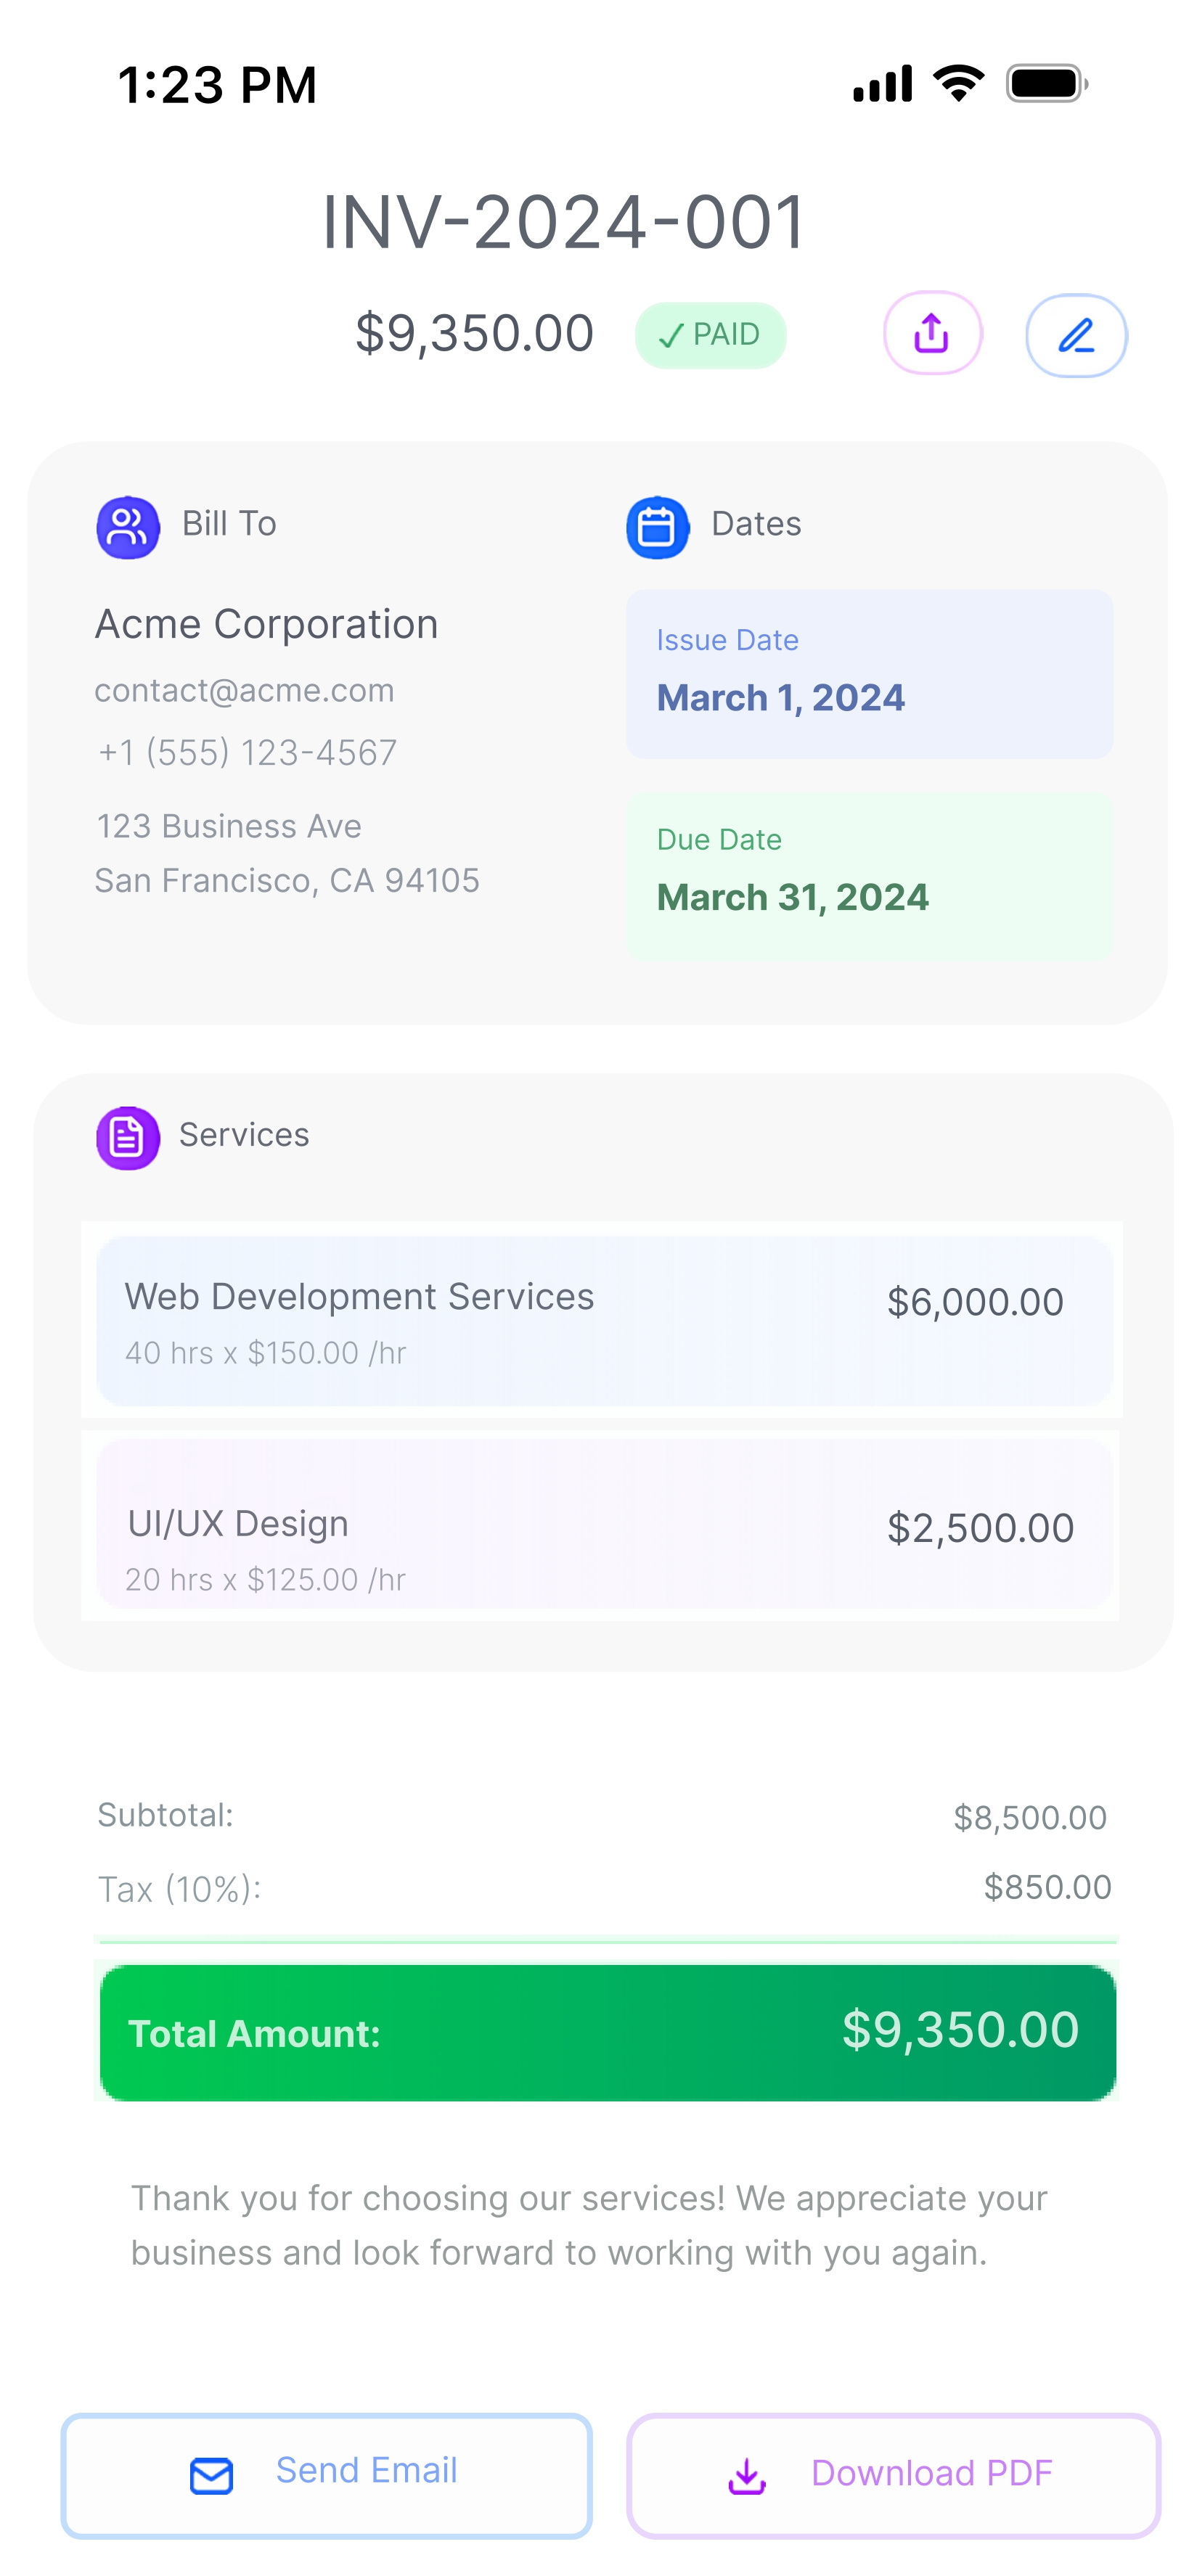Tap the share invoice icon
1189x2576 pixels.
[x=932, y=333]
